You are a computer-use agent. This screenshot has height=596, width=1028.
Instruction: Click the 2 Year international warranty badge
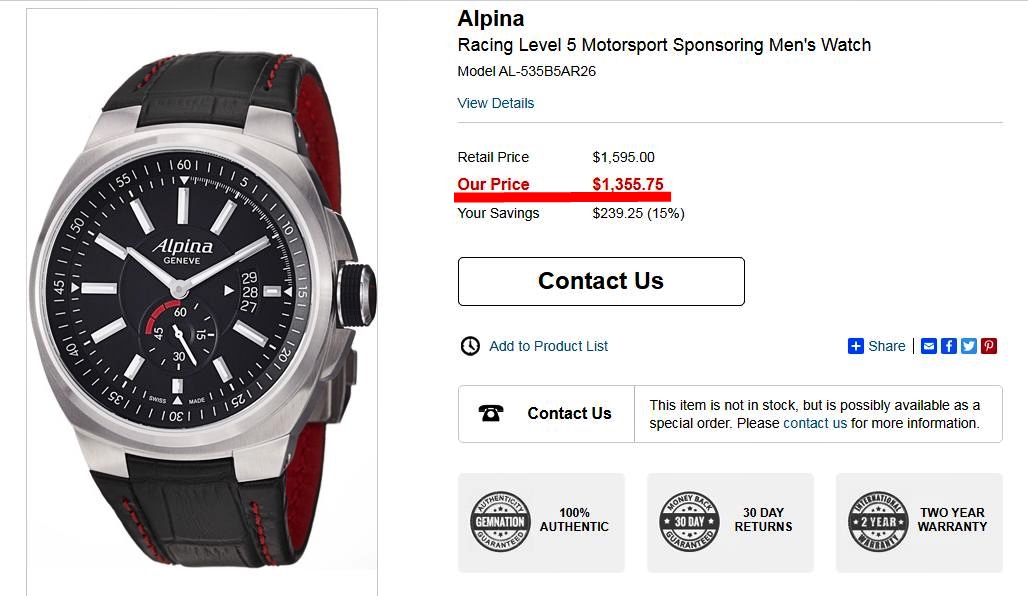tap(878, 521)
